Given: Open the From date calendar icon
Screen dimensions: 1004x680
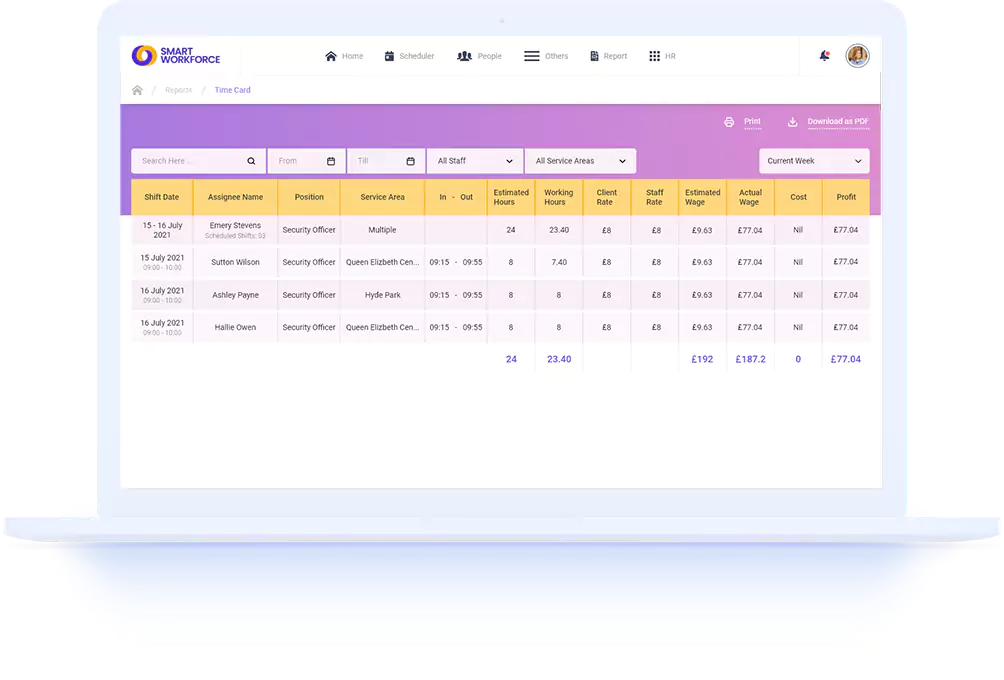Looking at the screenshot, I should [331, 161].
